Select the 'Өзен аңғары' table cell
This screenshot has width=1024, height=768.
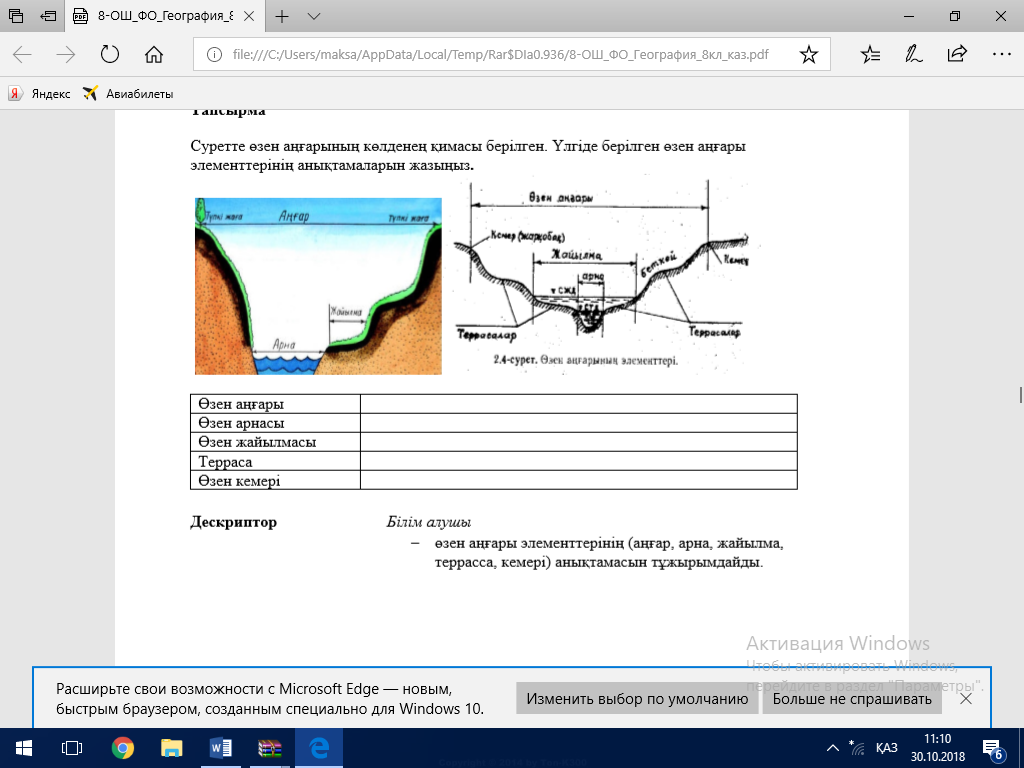[x=276, y=404]
